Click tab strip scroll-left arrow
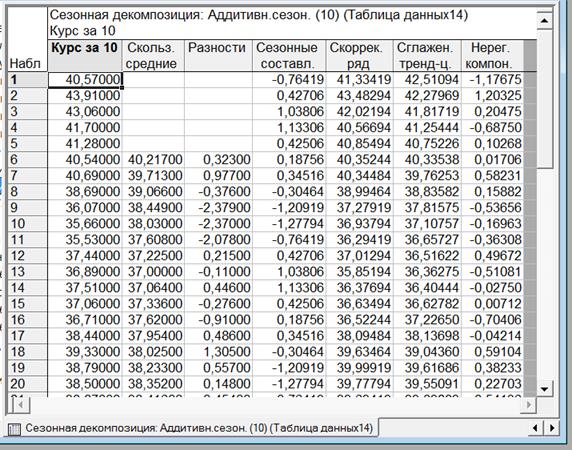This screenshot has width=572, height=450. [535, 427]
